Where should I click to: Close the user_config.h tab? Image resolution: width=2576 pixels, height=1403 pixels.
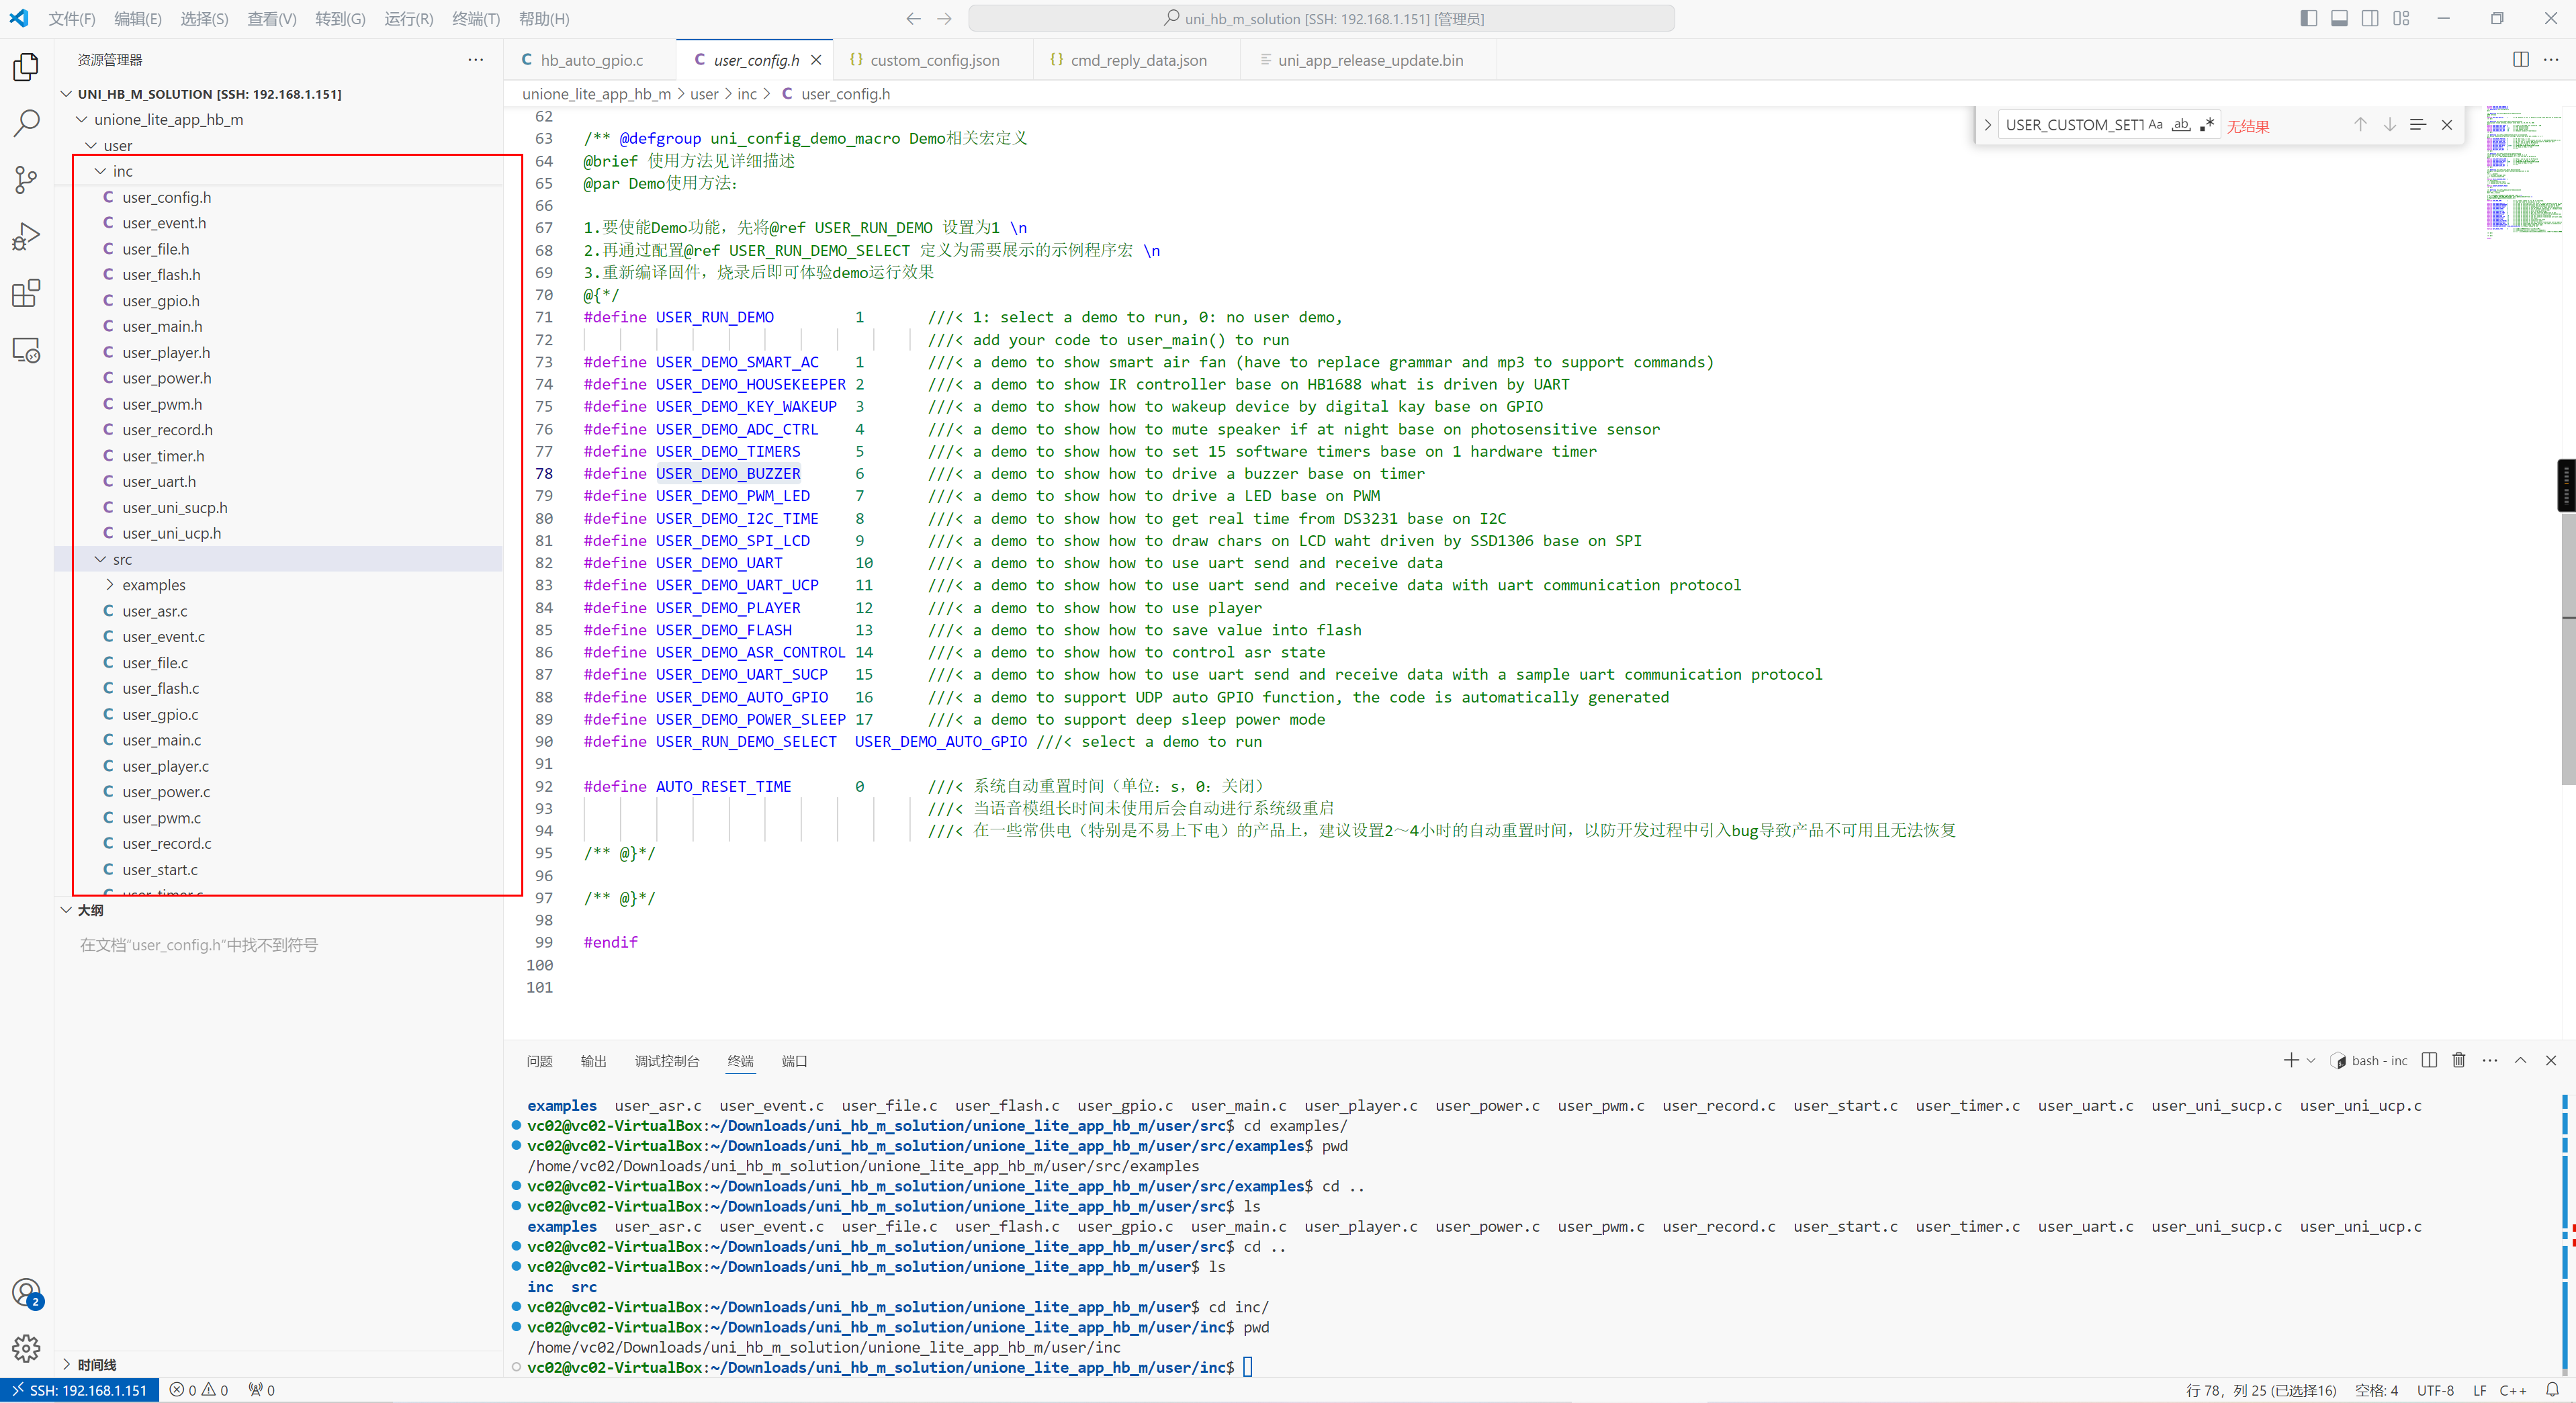(816, 60)
